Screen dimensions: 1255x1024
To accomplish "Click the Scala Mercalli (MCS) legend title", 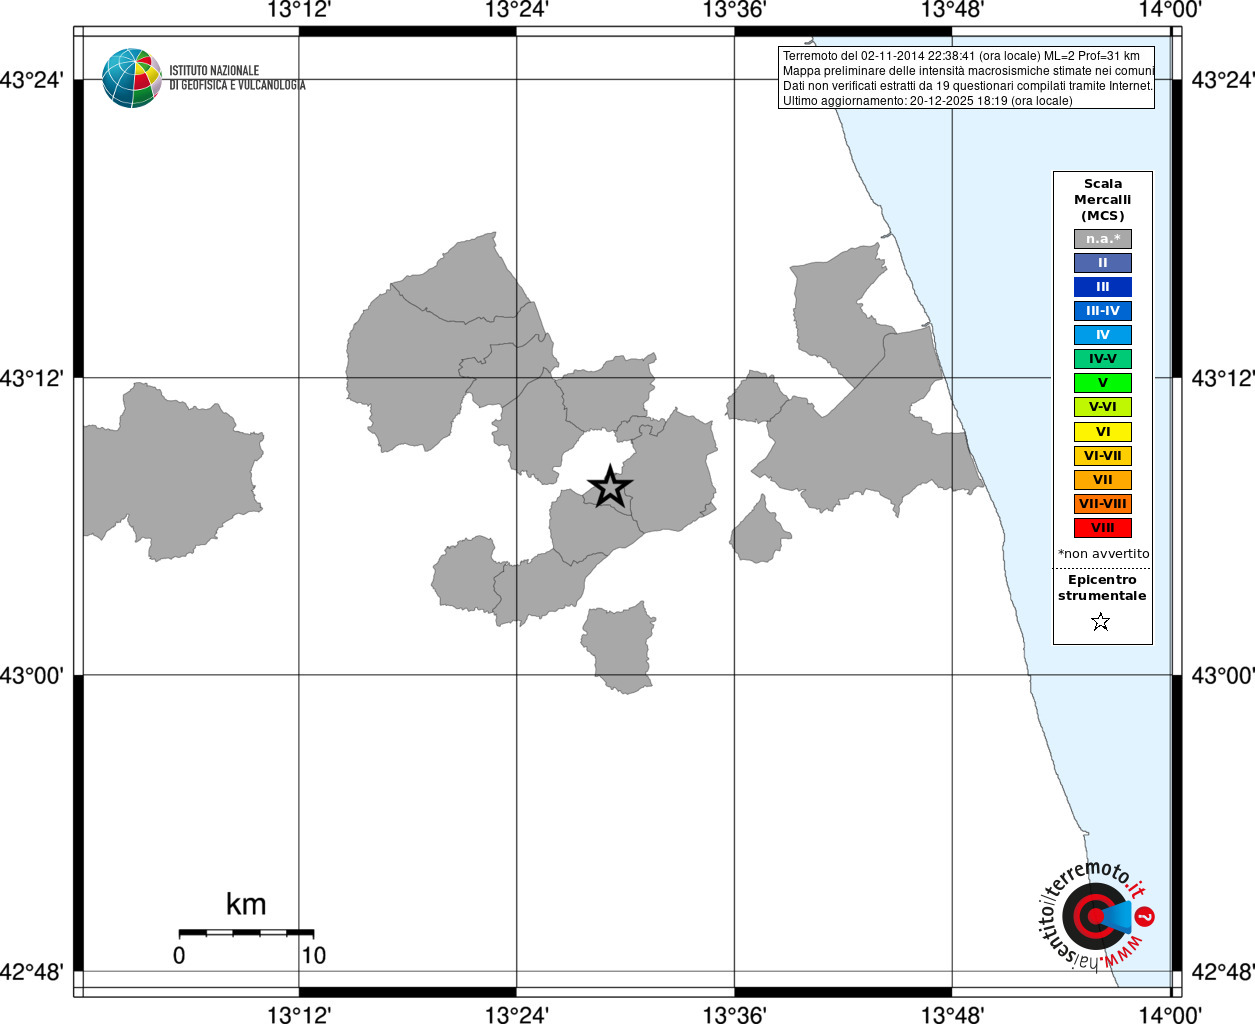I will (x=1103, y=200).
